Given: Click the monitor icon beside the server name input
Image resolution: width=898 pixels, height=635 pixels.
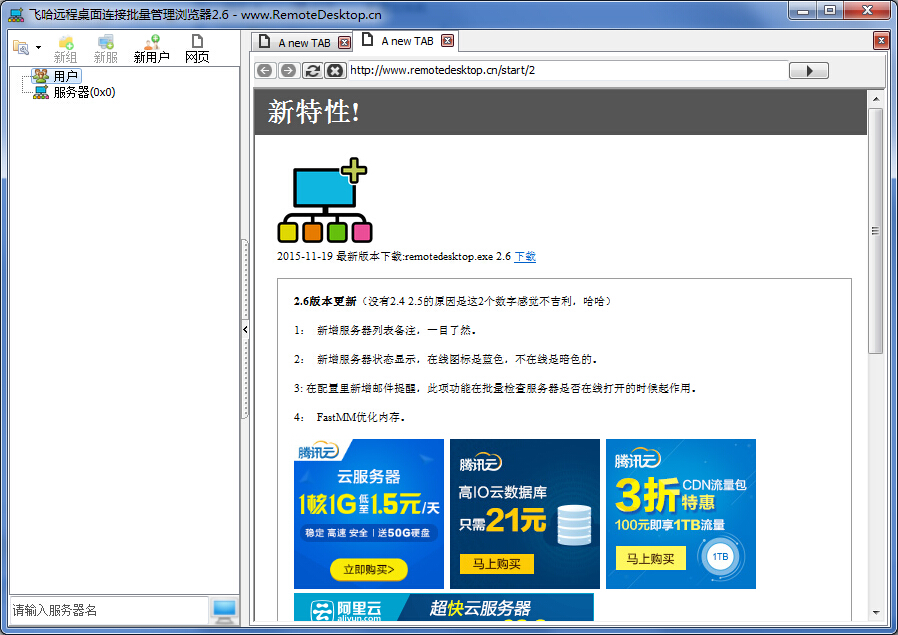Looking at the screenshot, I should coord(222,609).
